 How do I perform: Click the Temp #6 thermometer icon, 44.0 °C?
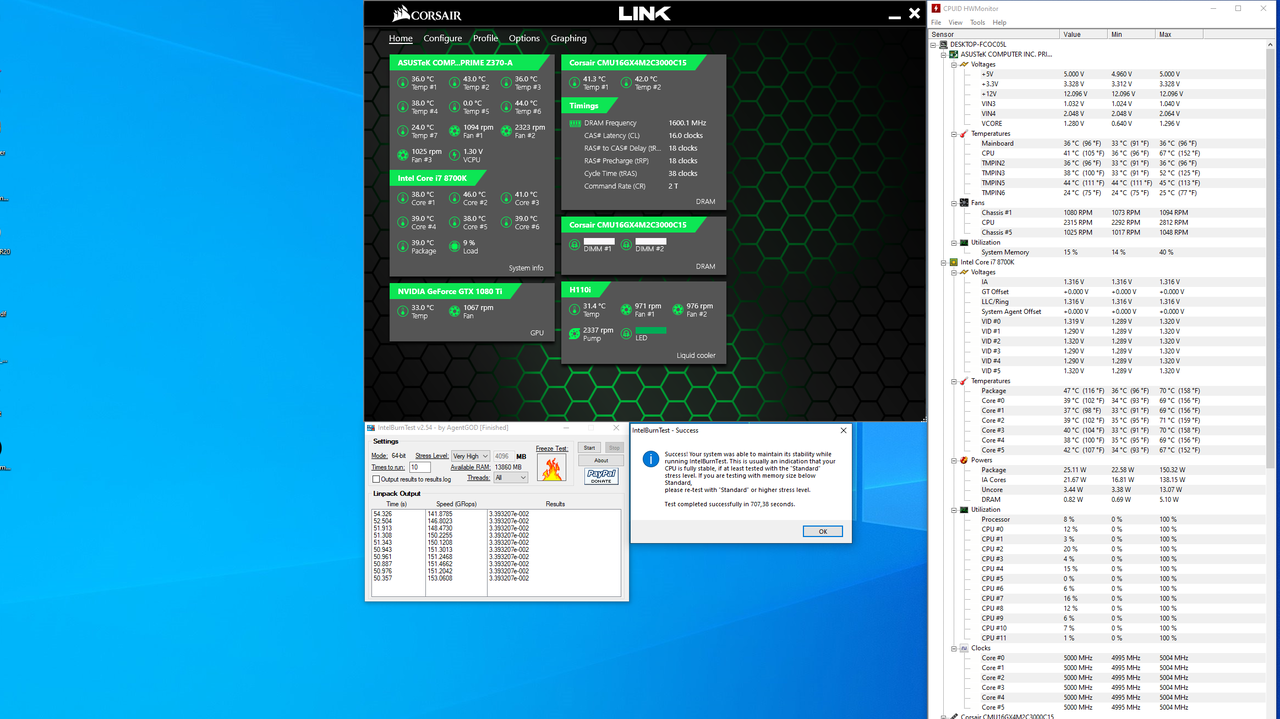[506, 107]
